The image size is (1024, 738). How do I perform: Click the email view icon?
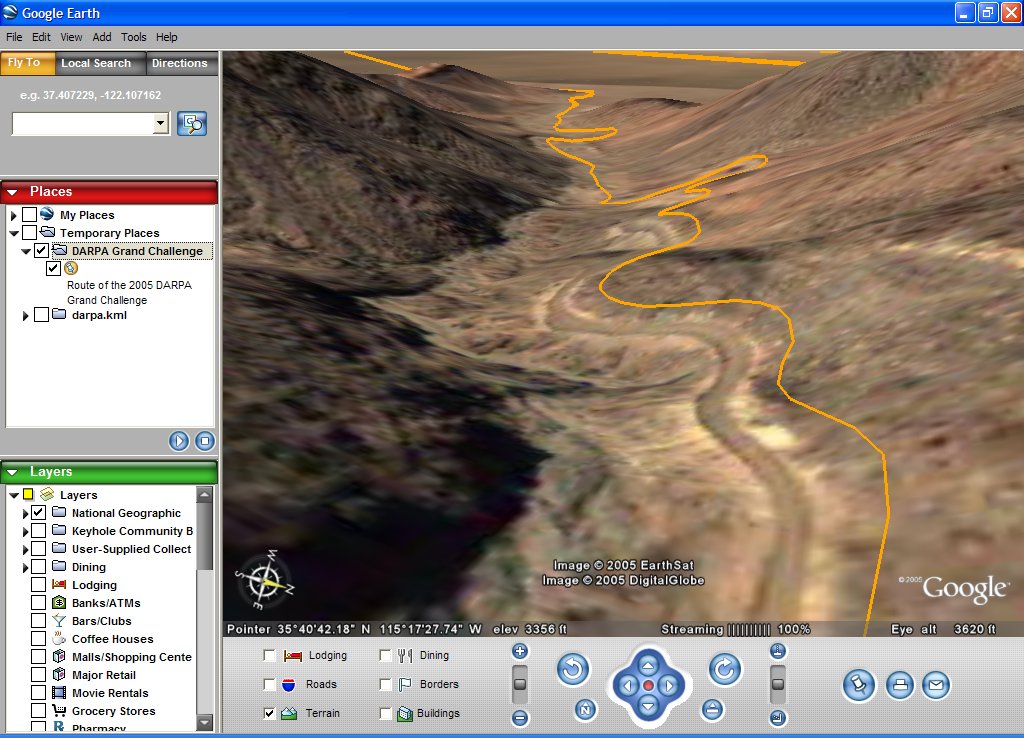936,686
